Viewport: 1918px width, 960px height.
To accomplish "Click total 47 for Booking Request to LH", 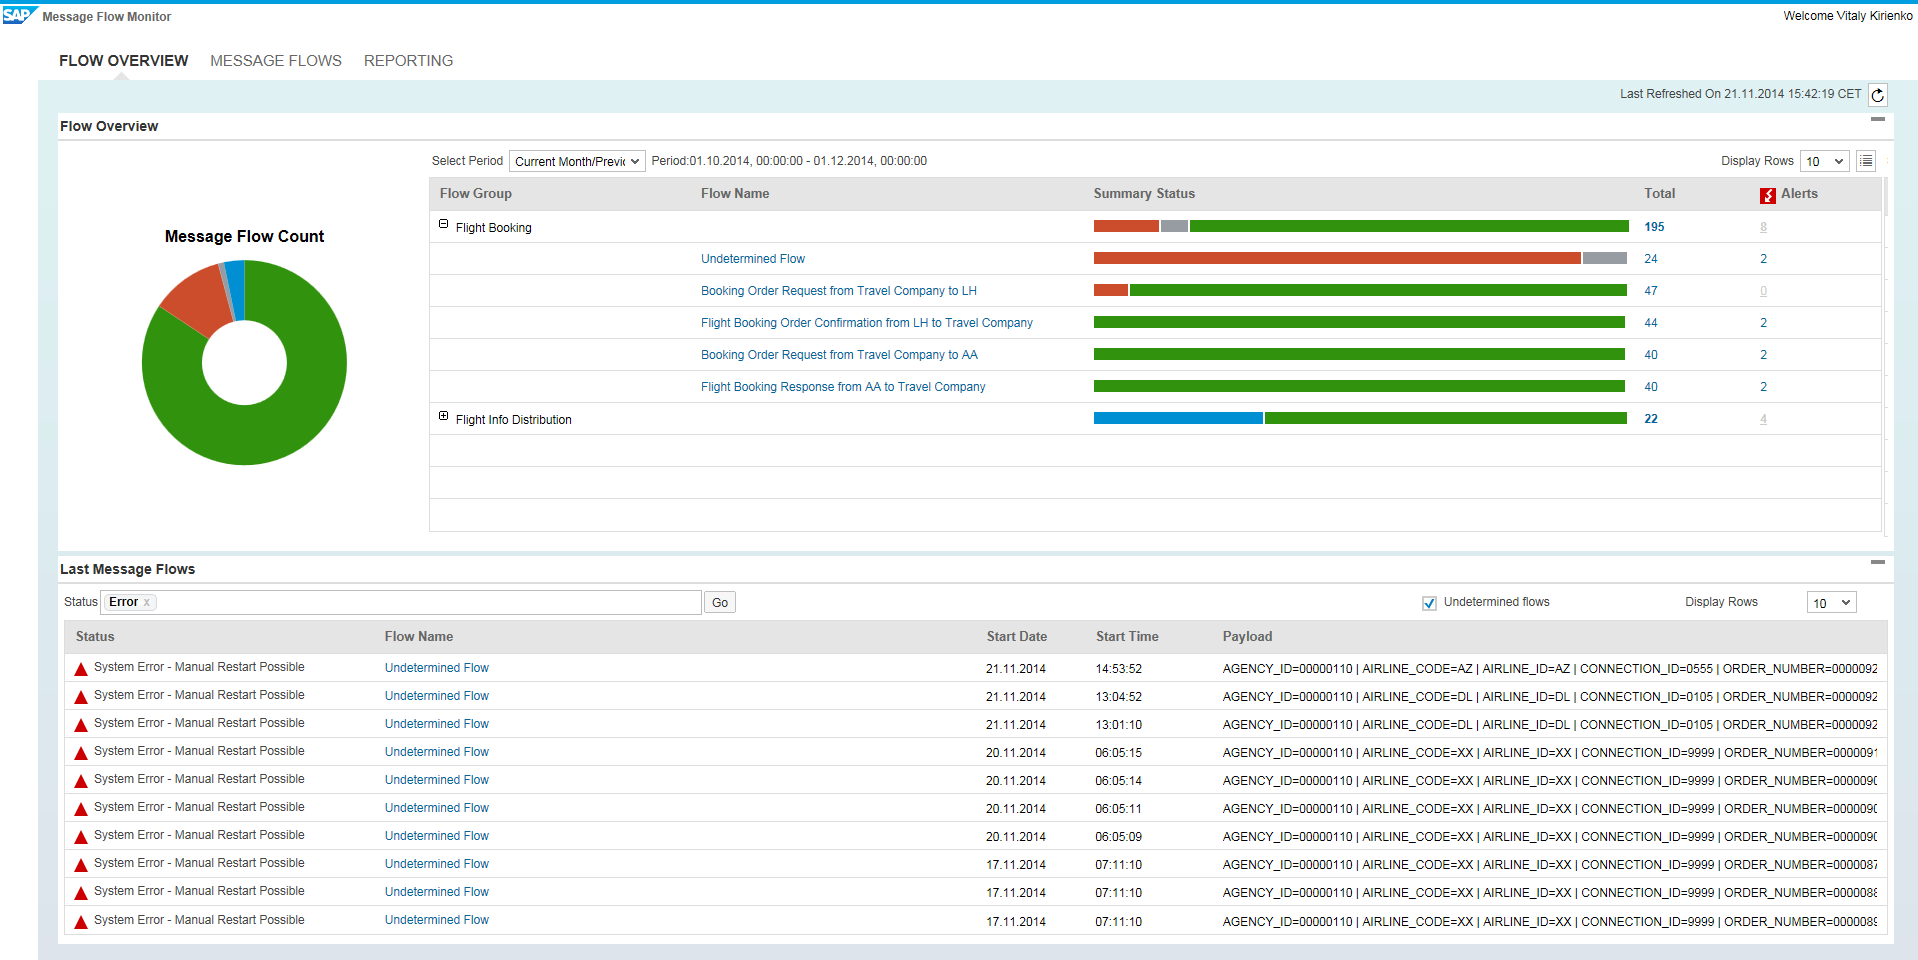I will (x=1650, y=291).
